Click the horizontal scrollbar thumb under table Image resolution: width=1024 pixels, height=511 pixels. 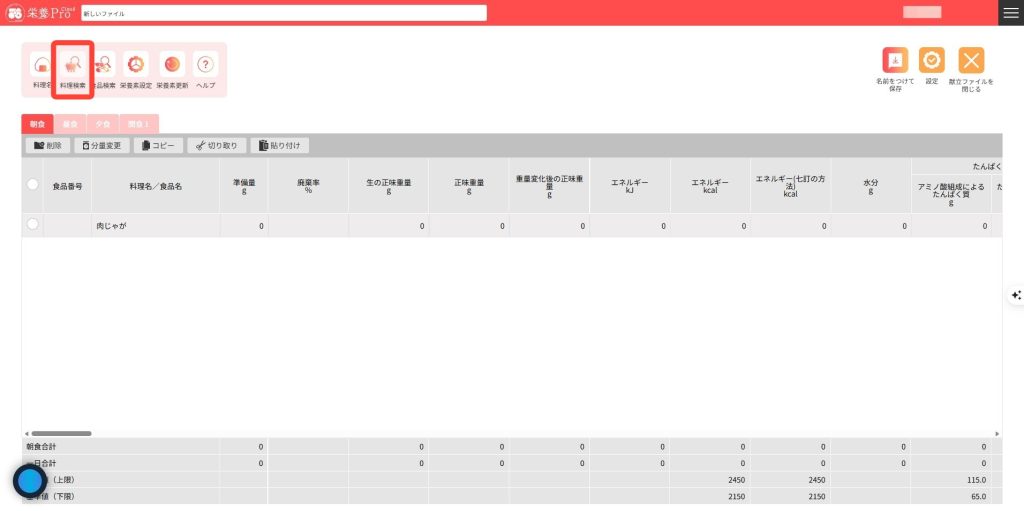[61, 433]
